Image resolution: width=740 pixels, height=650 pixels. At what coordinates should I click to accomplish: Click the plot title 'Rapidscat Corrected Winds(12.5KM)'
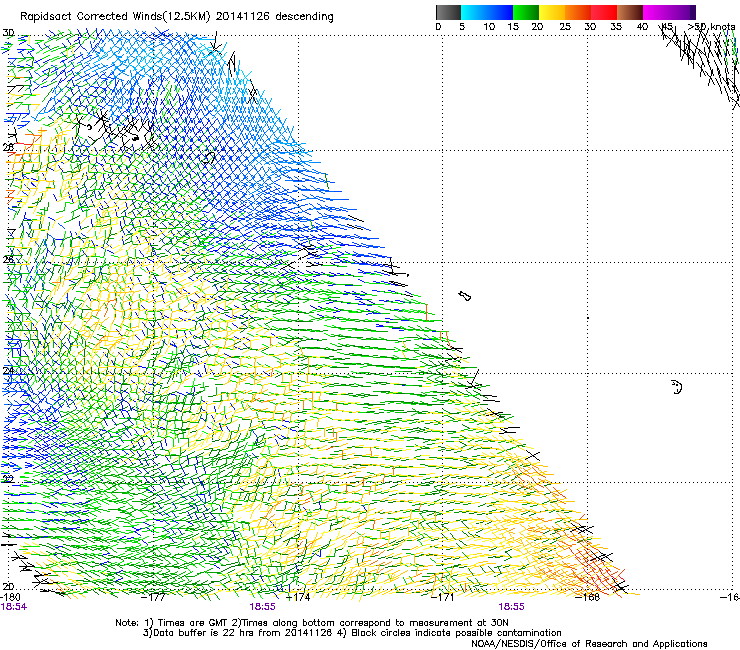tap(115, 17)
